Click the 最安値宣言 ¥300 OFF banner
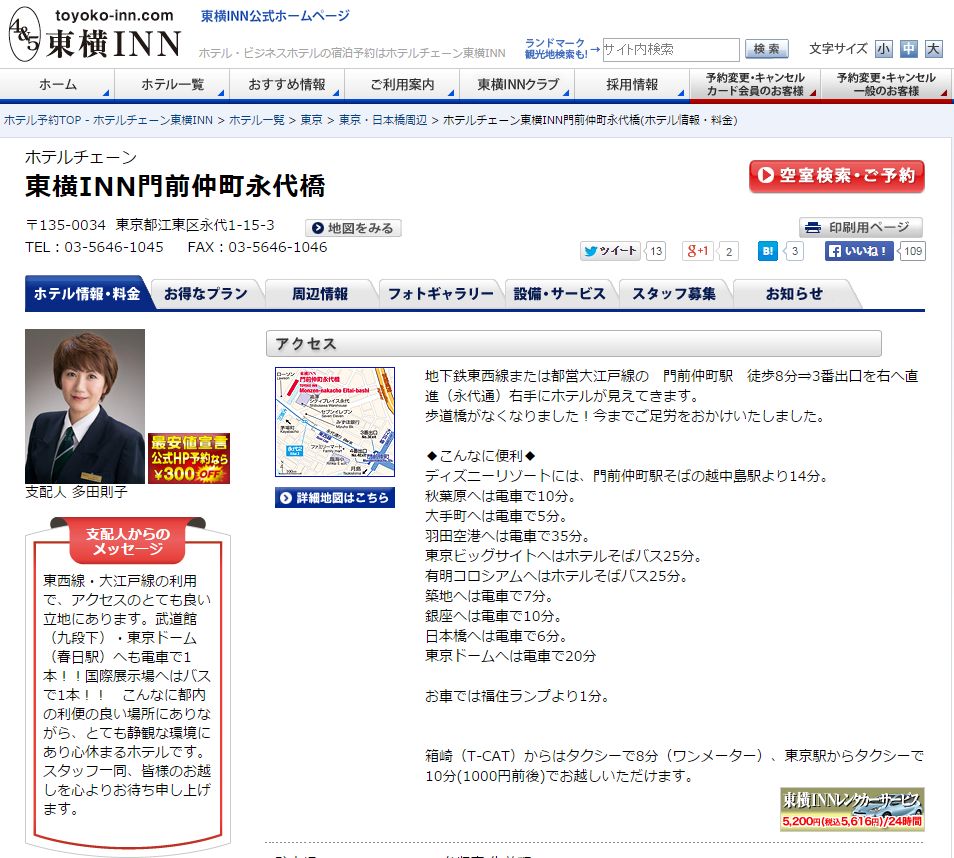 click(189, 458)
